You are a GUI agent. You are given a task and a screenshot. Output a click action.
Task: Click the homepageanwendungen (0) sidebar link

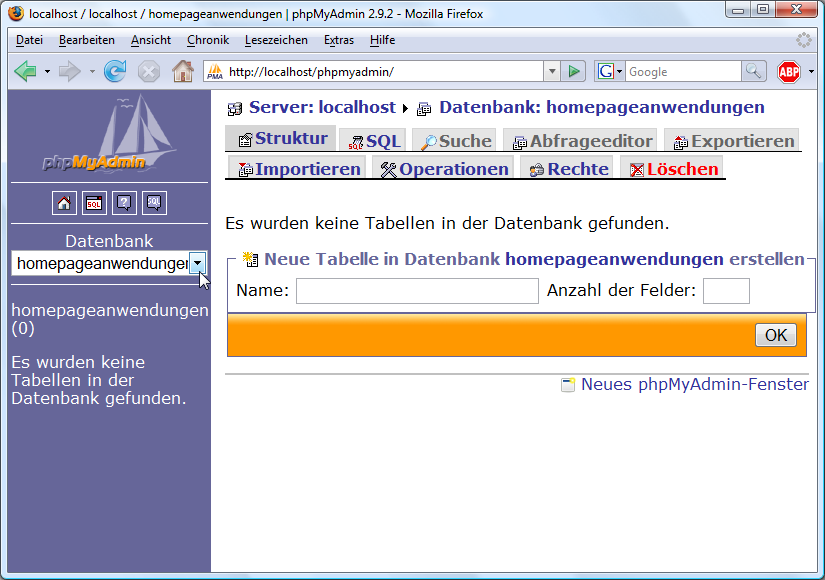coord(110,319)
